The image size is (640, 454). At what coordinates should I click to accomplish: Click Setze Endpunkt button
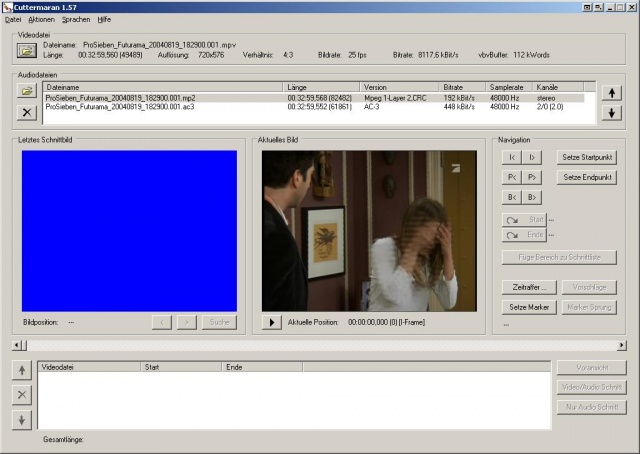coord(587,177)
